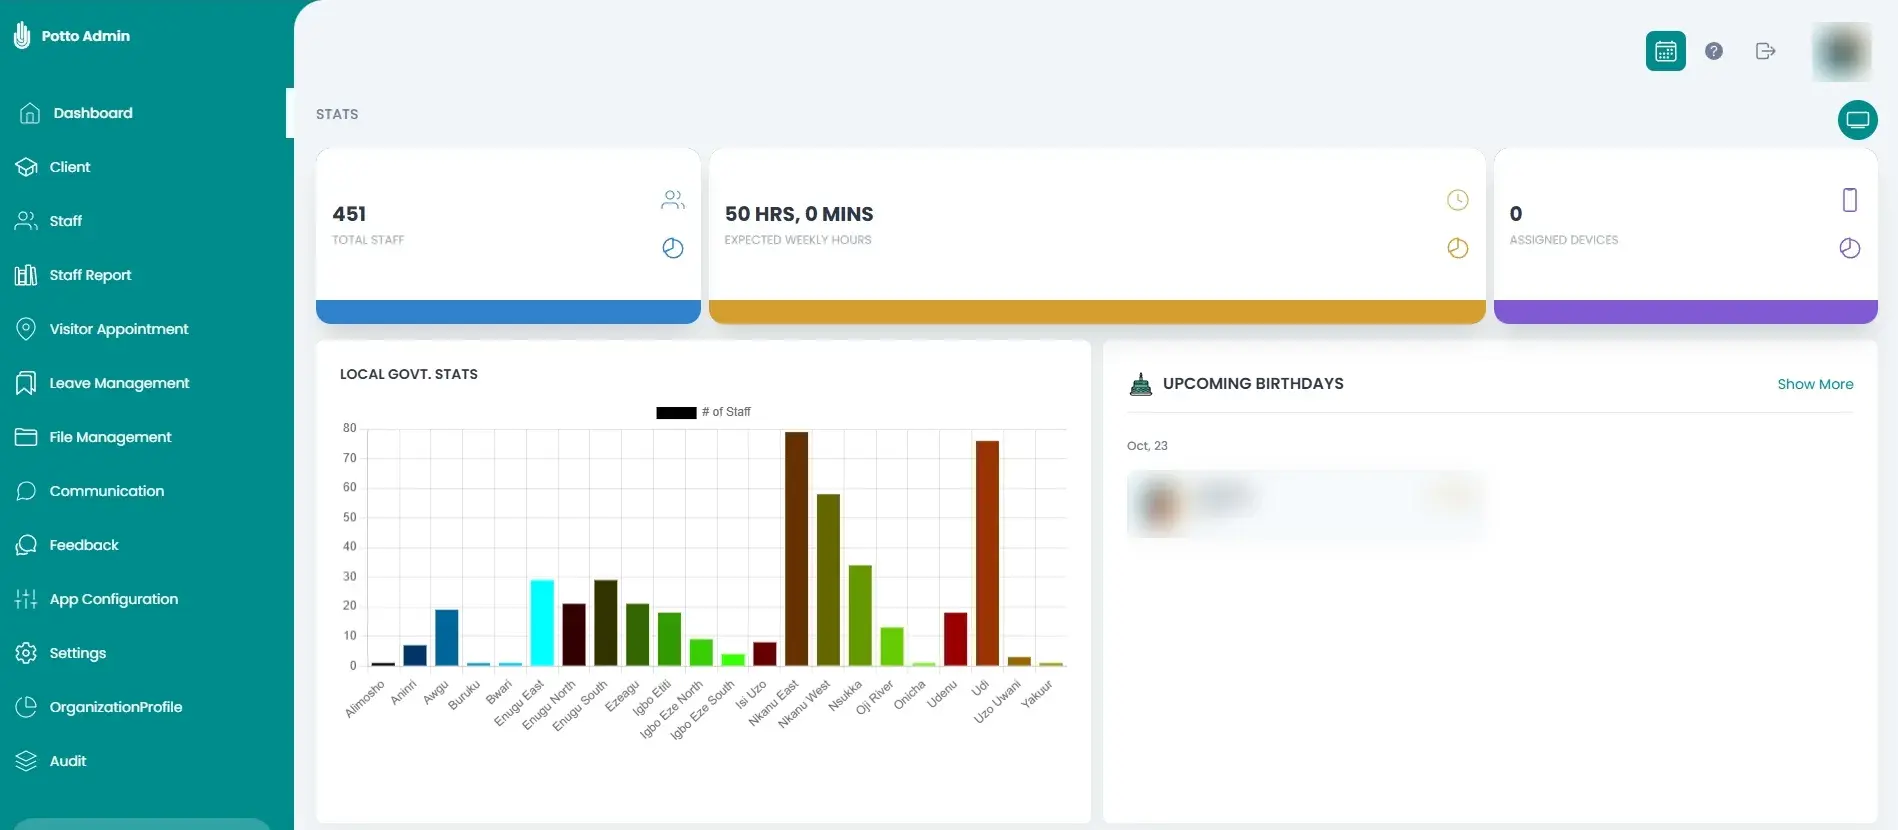Image resolution: width=1898 pixels, height=830 pixels.
Task: Click the phone icon on the Assigned Devices card
Action: click(1850, 200)
